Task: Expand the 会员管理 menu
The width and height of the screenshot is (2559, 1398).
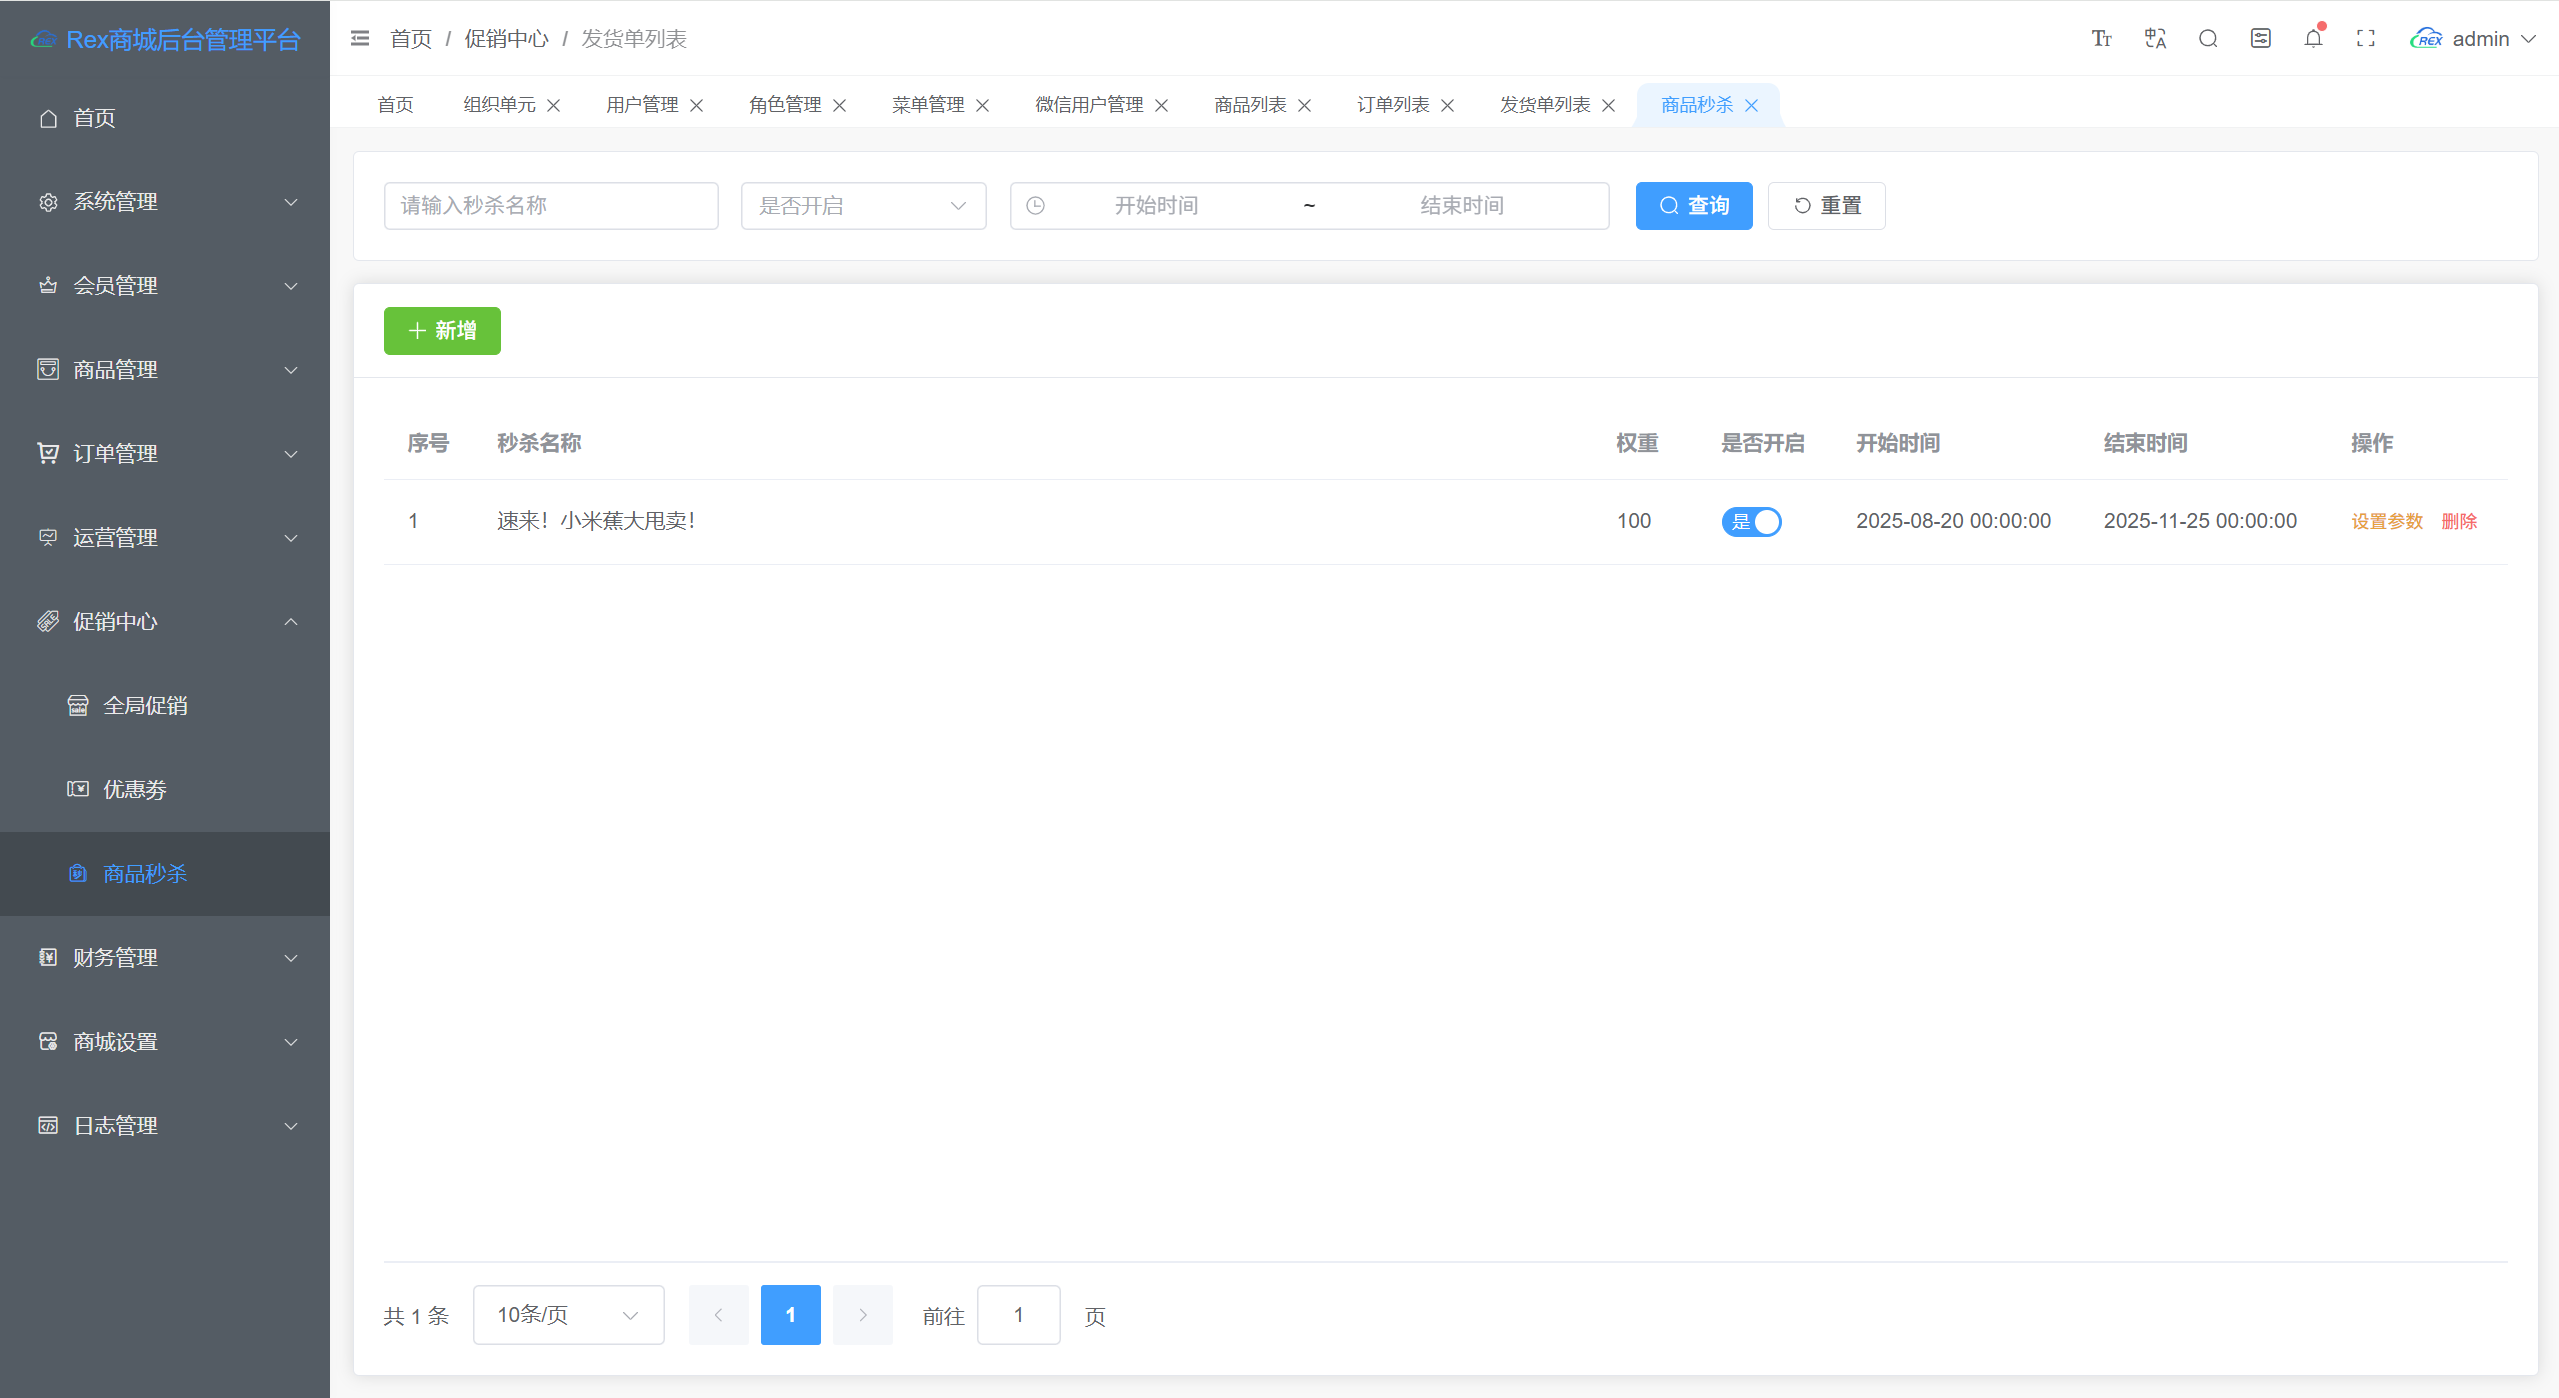Action: coord(165,285)
